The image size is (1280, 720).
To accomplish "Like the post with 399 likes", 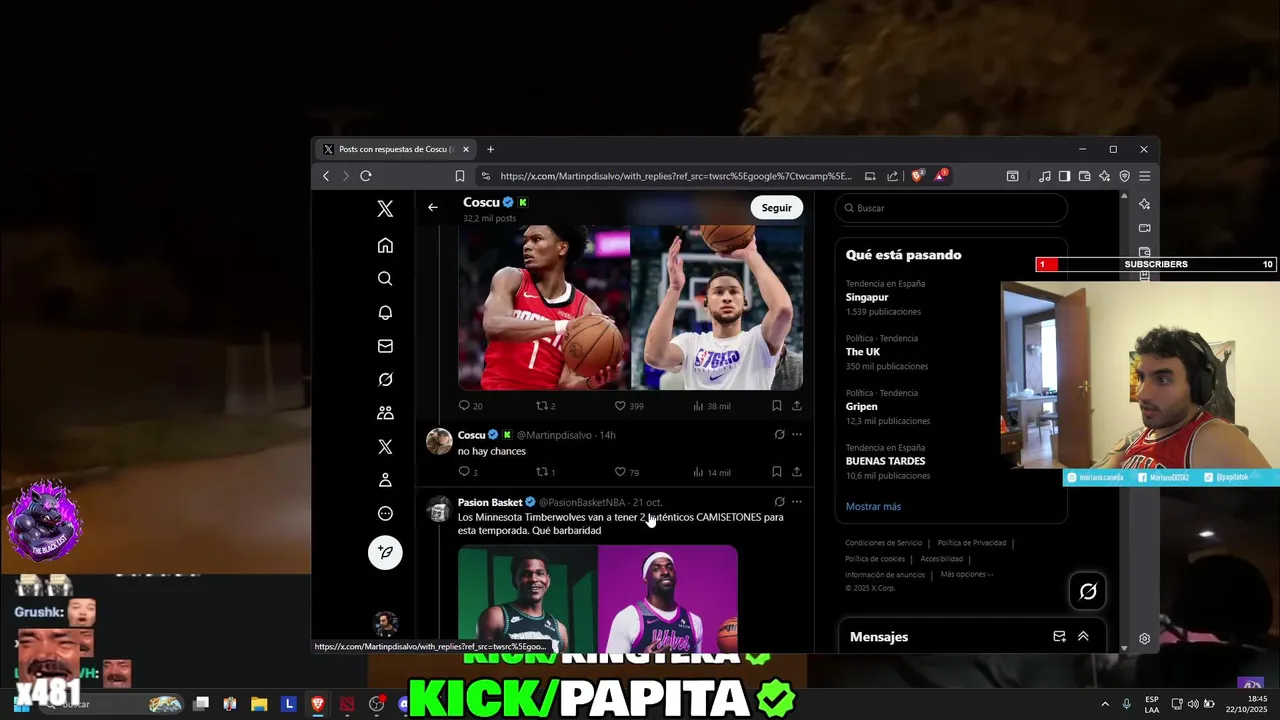I will coord(628,406).
